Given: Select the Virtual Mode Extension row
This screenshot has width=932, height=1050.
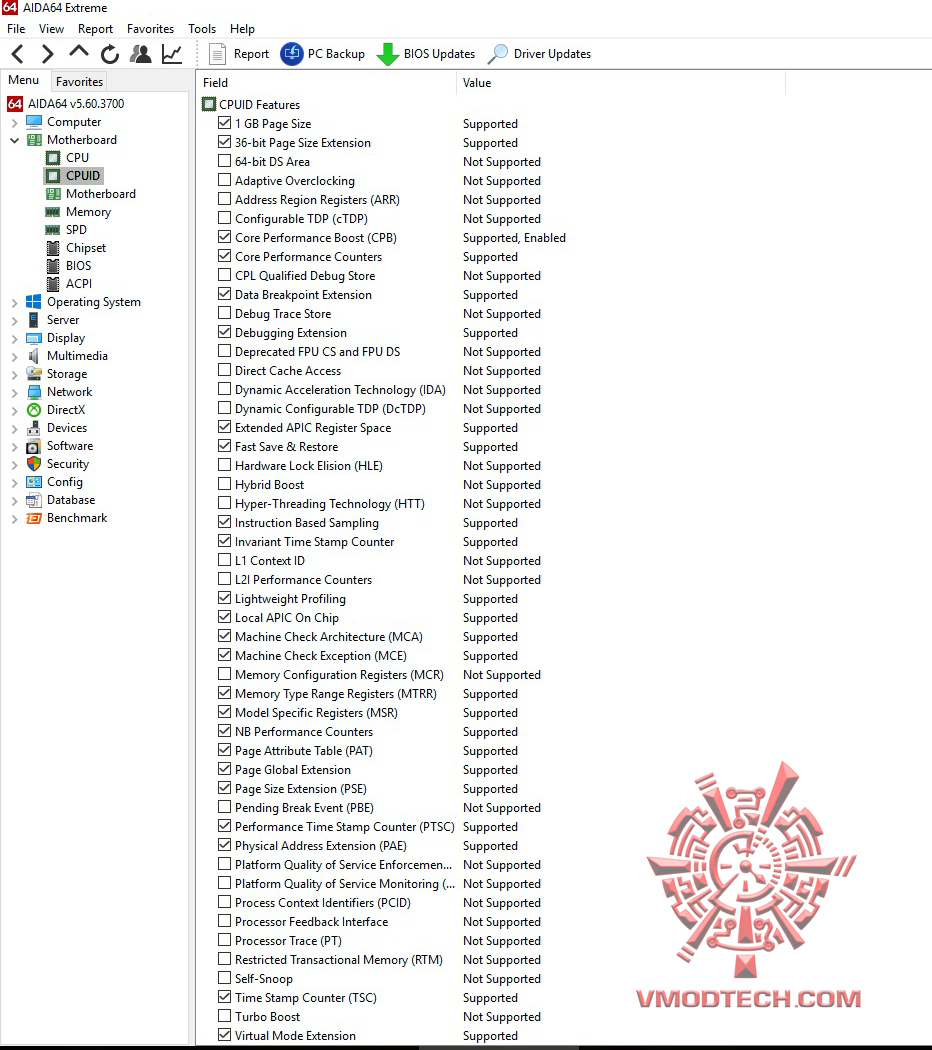Looking at the screenshot, I should [492, 1035].
